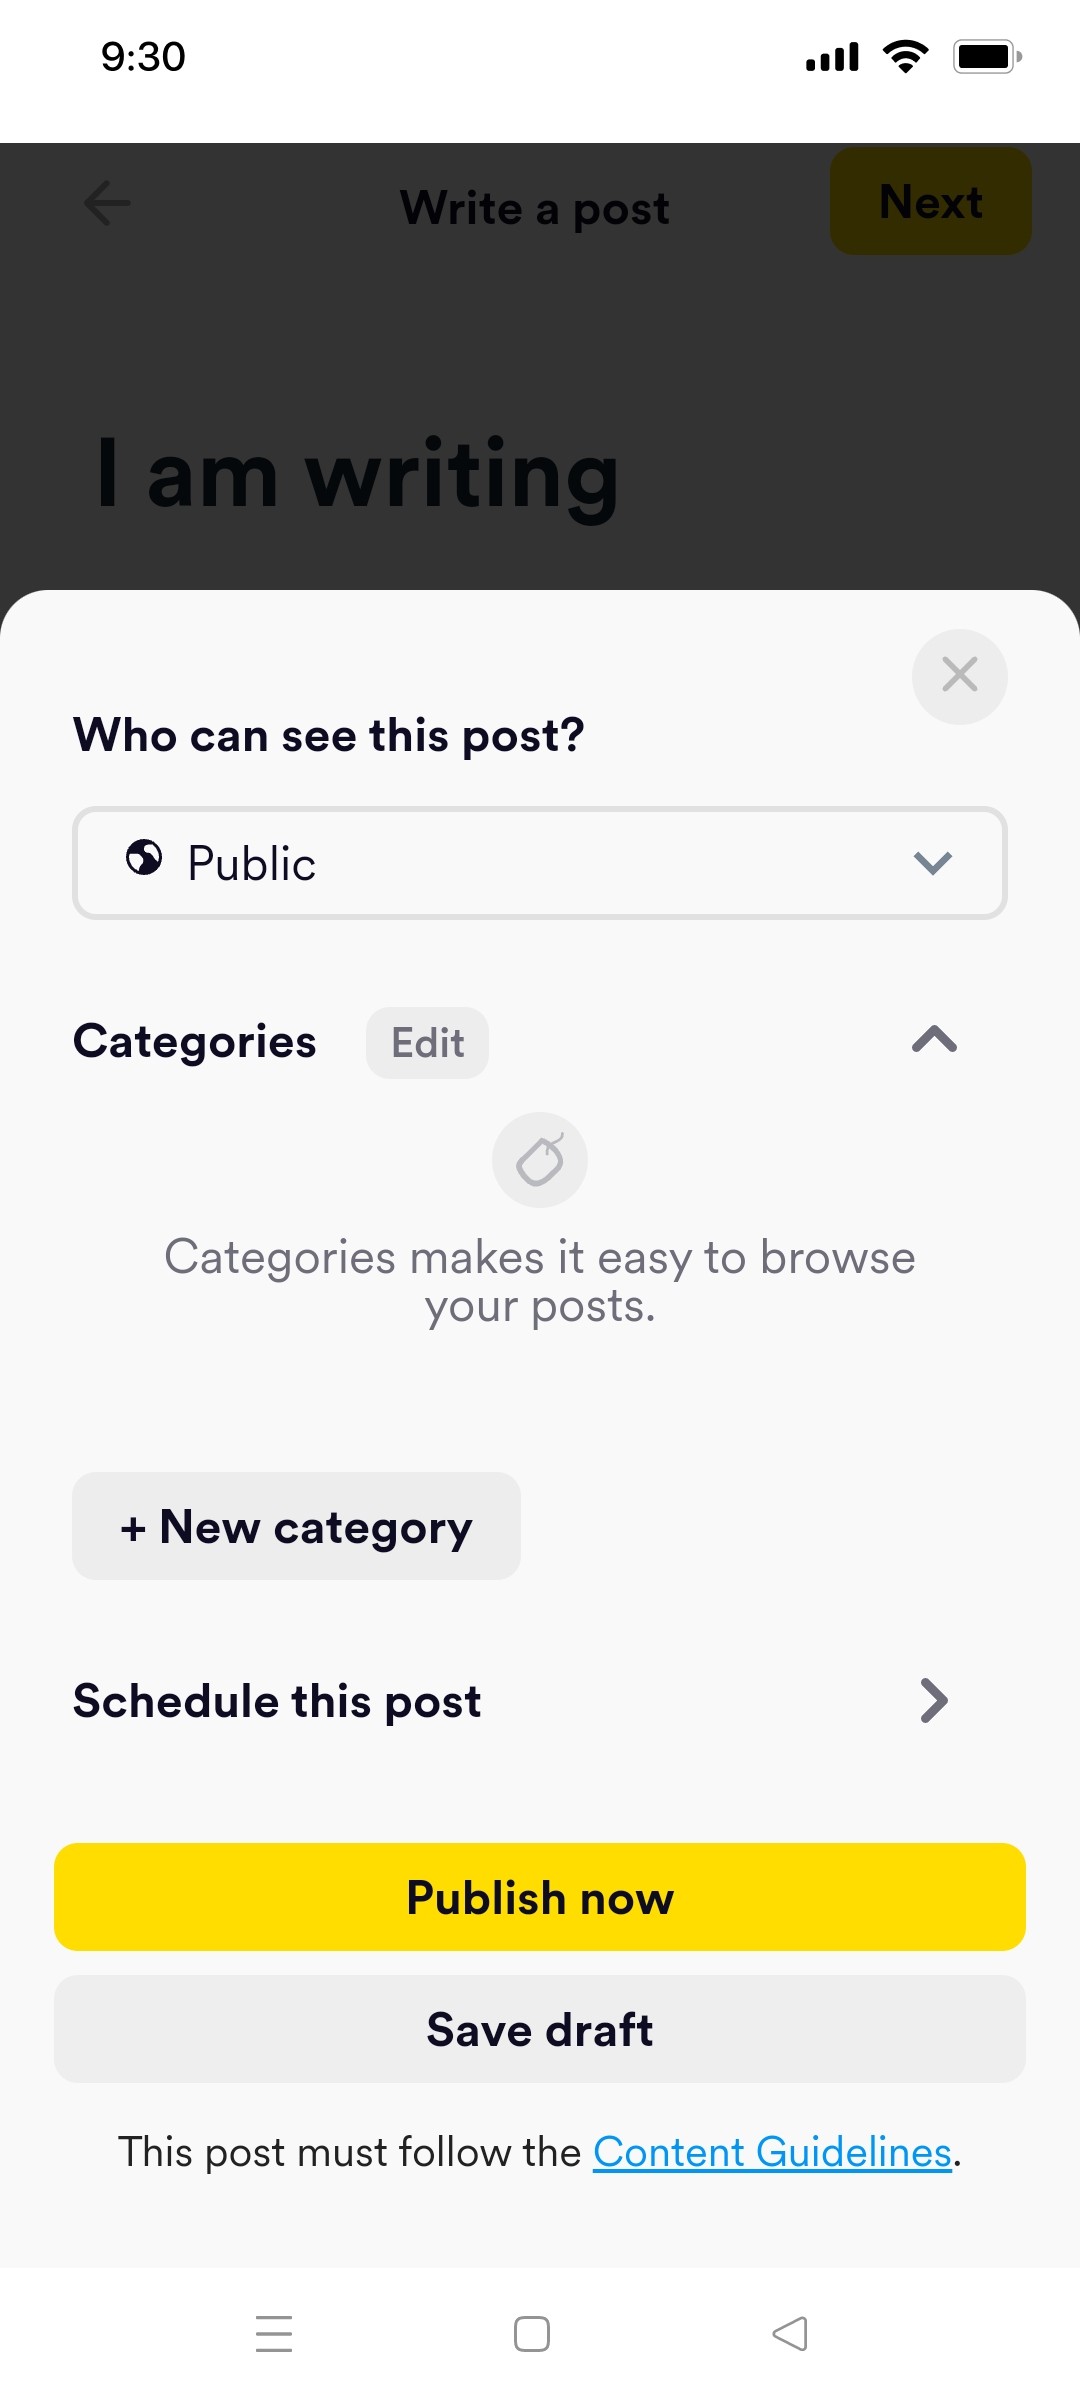
Task: Open the Content Guidelines link
Action: click(771, 2151)
